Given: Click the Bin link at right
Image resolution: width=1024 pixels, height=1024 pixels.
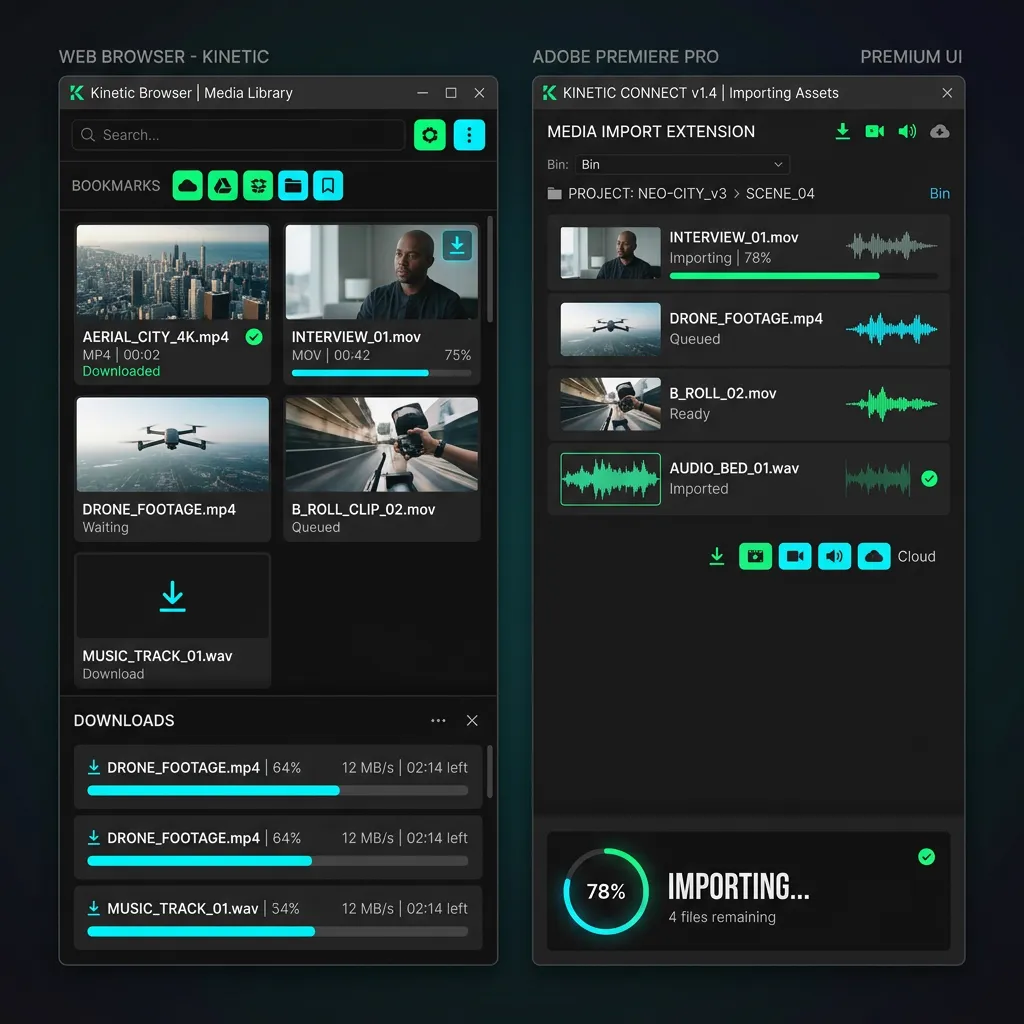Looking at the screenshot, I should click(x=939, y=193).
